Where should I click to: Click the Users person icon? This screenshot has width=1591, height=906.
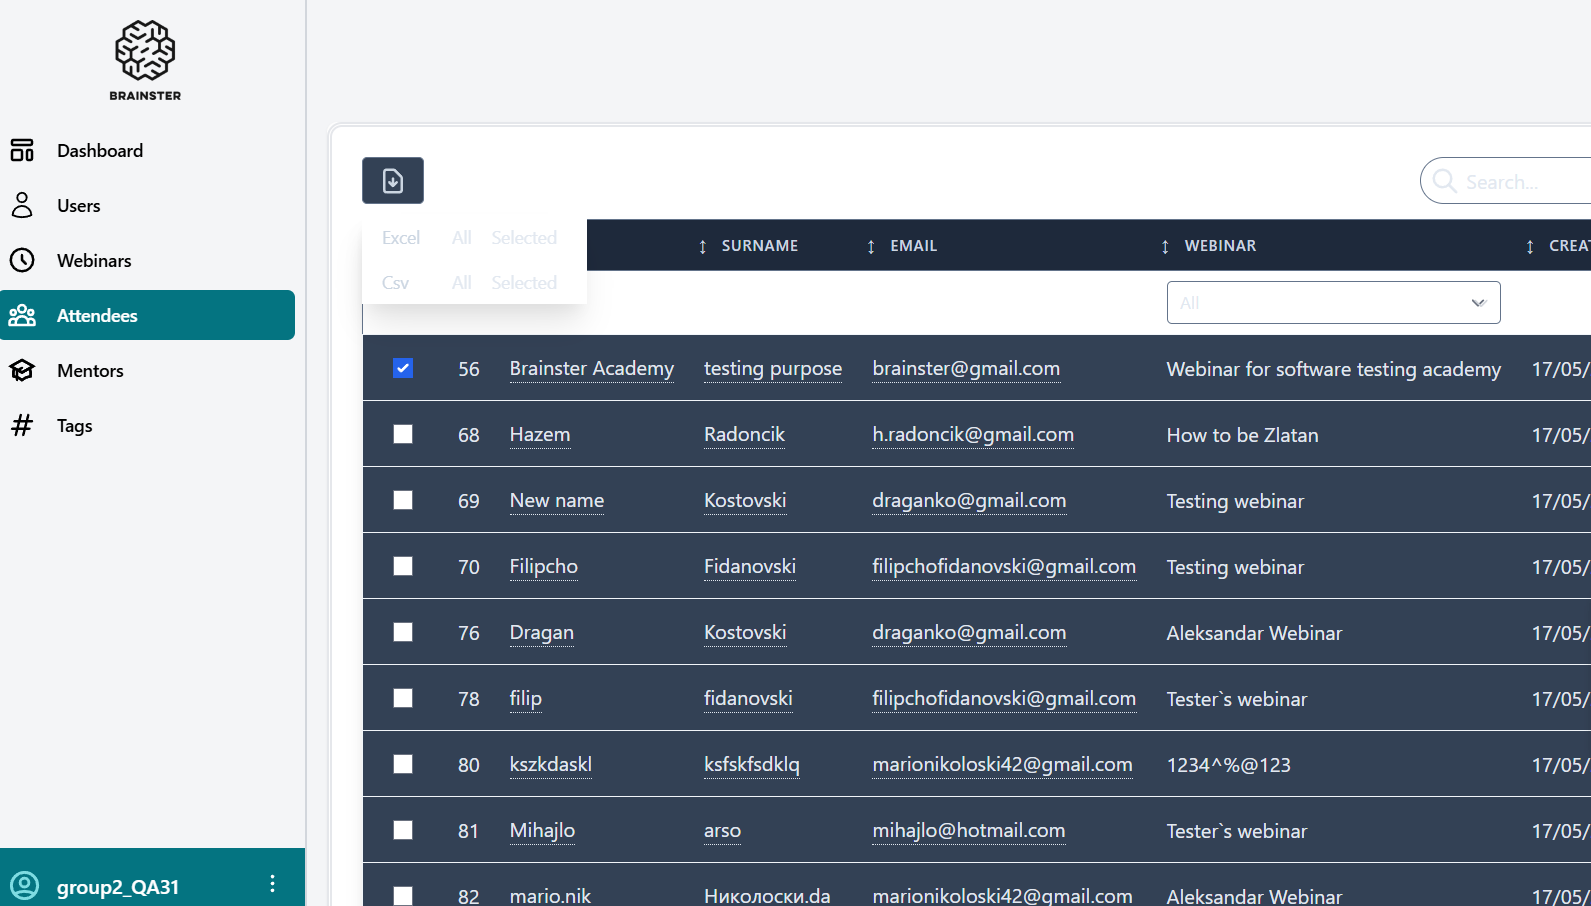pyautogui.click(x=22, y=205)
